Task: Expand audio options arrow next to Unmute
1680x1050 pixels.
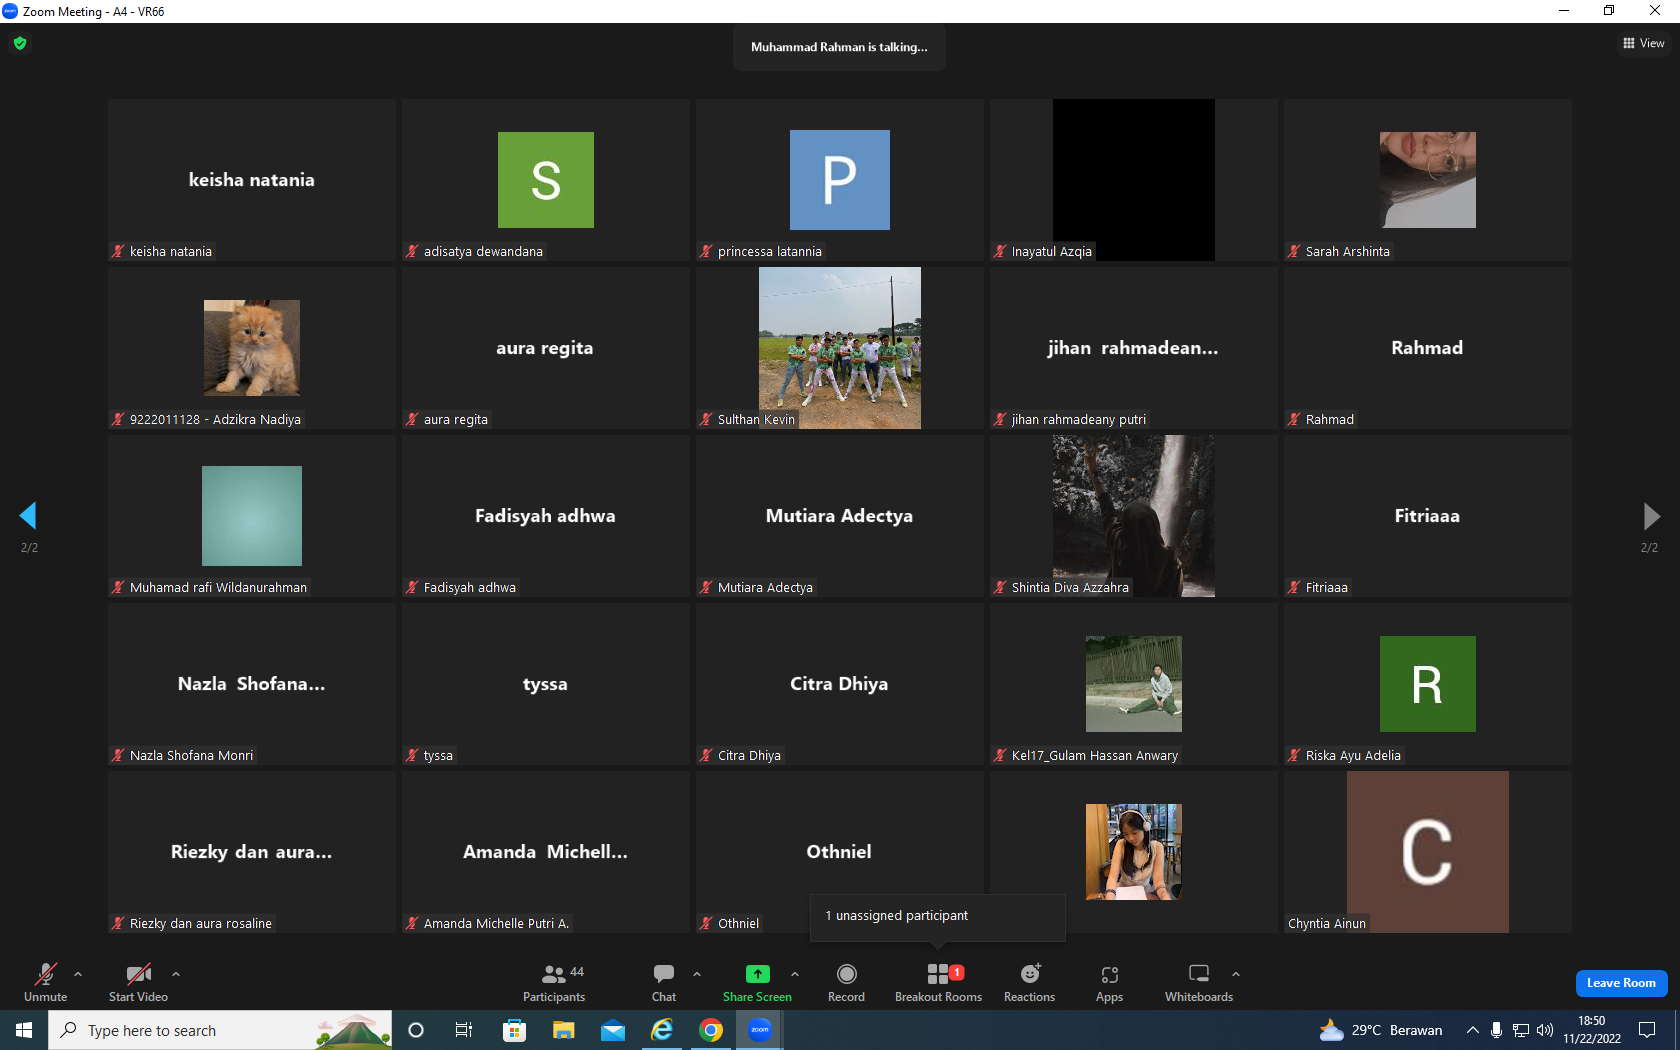Action: point(78,974)
